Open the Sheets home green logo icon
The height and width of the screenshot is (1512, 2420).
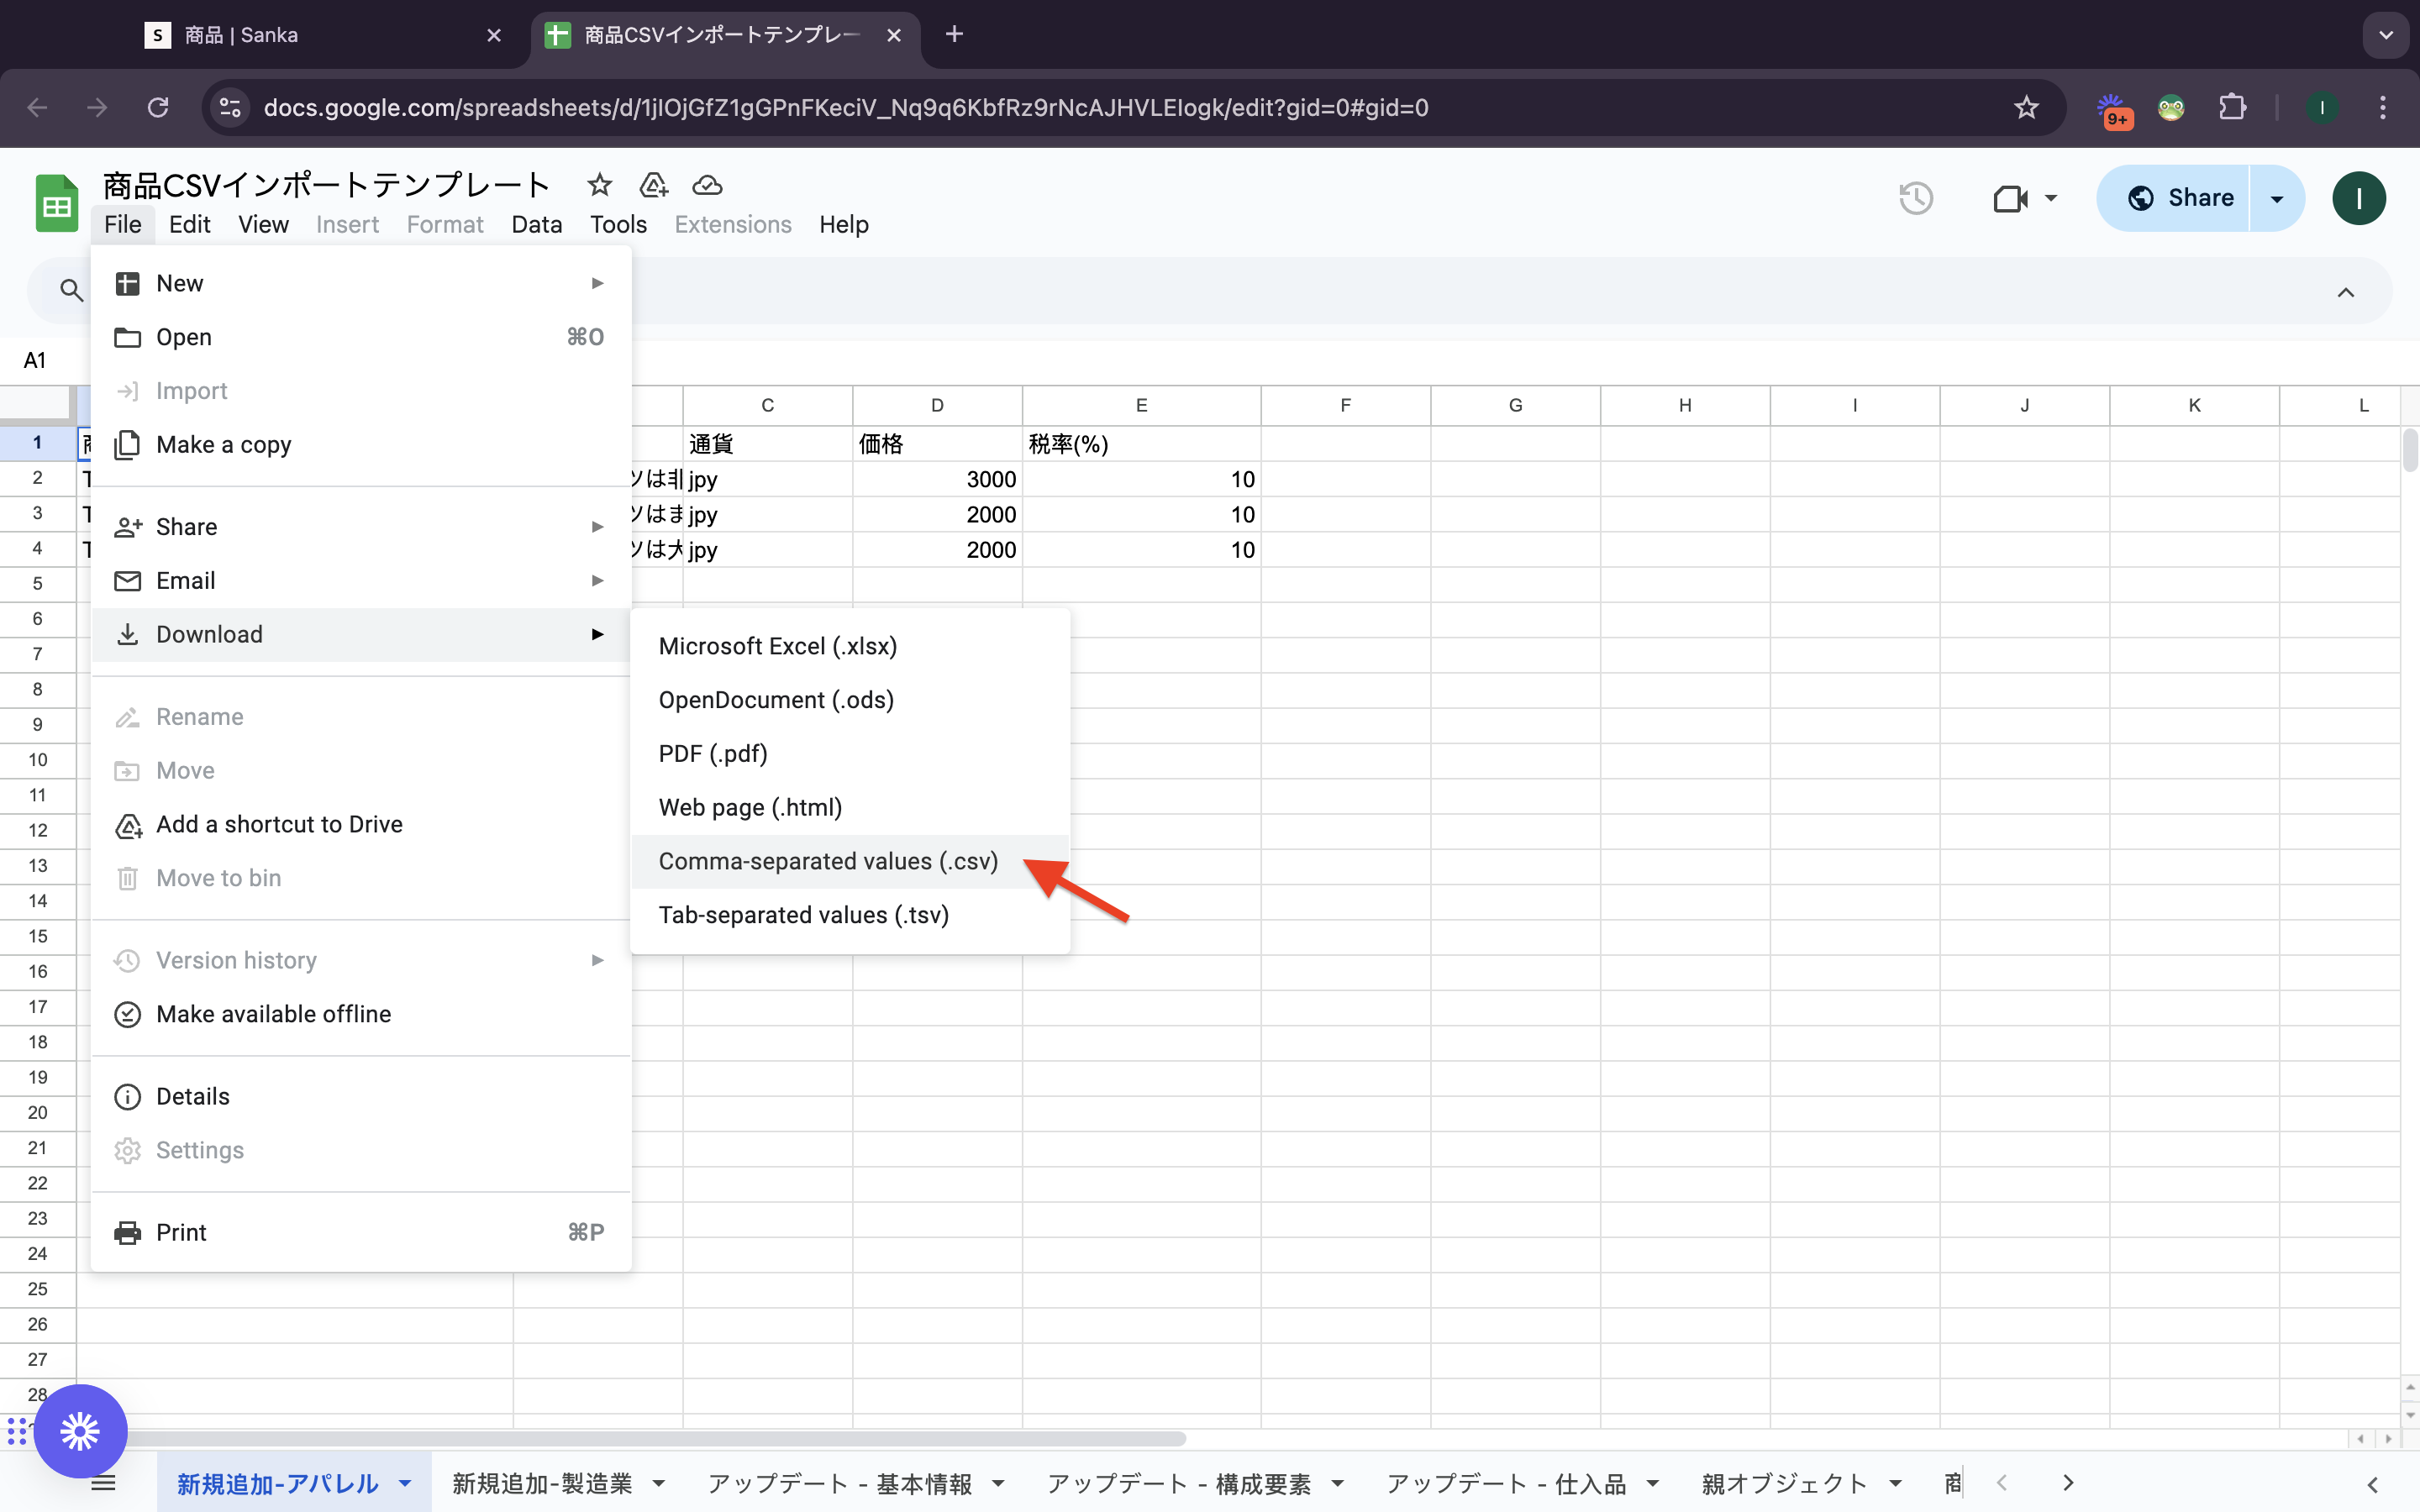pyautogui.click(x=56, y=203)
